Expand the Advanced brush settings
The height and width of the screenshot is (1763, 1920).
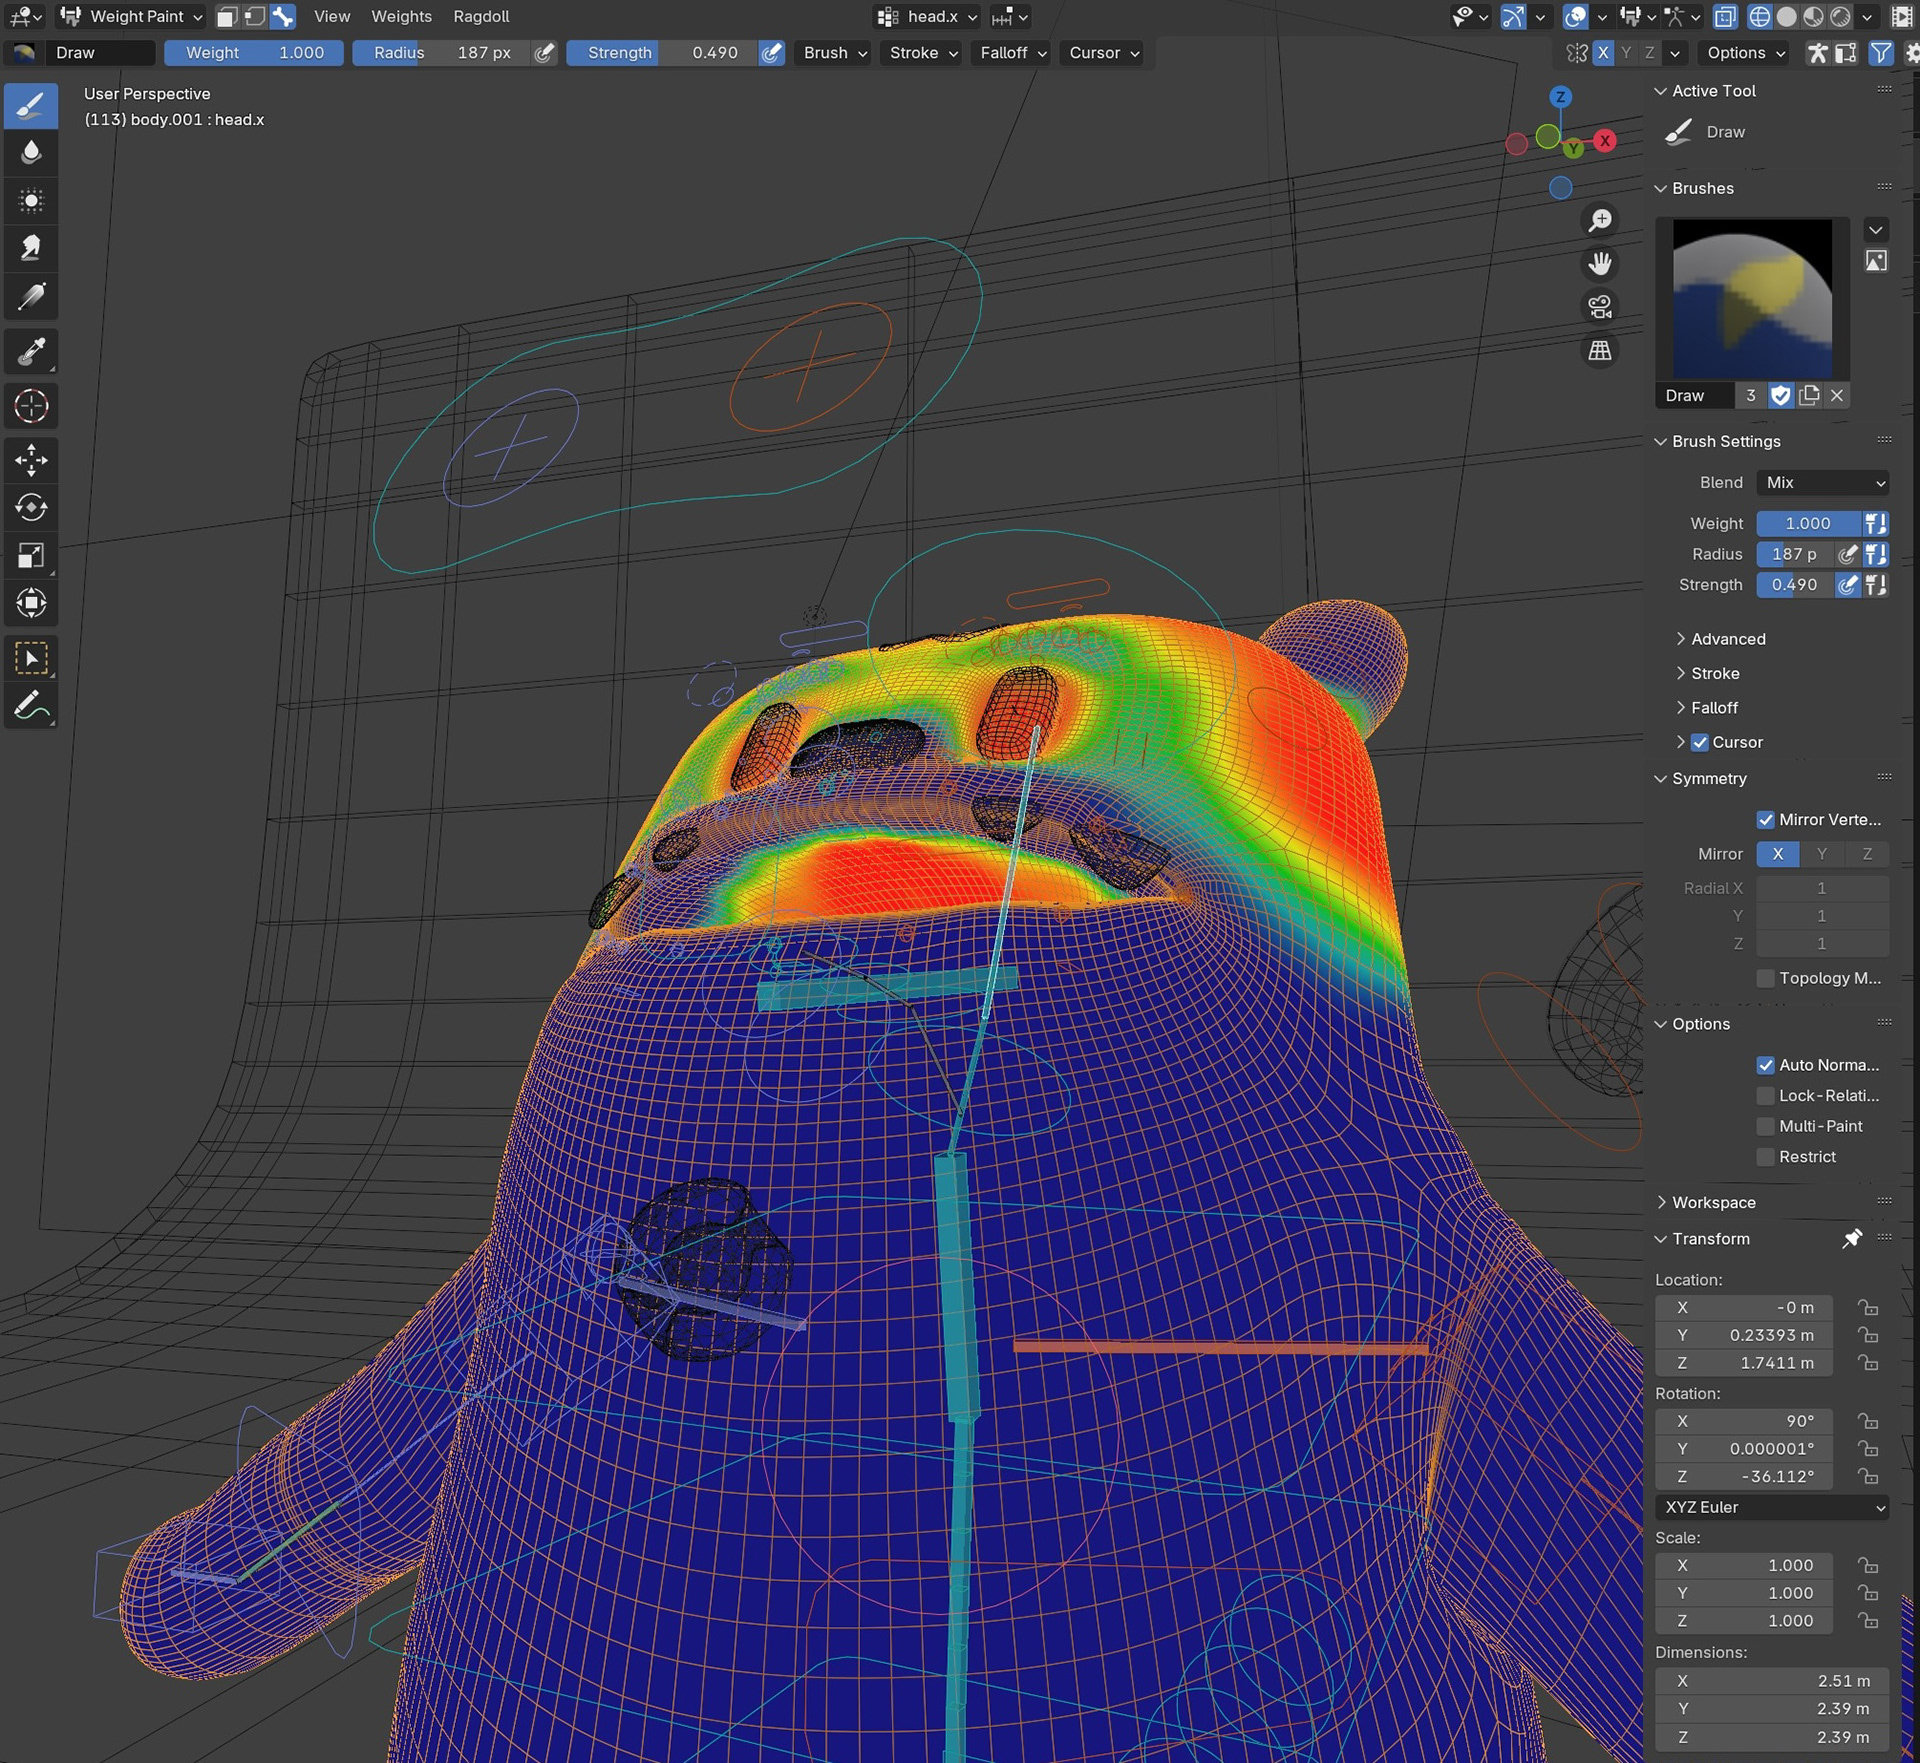tap(1727, 639)
